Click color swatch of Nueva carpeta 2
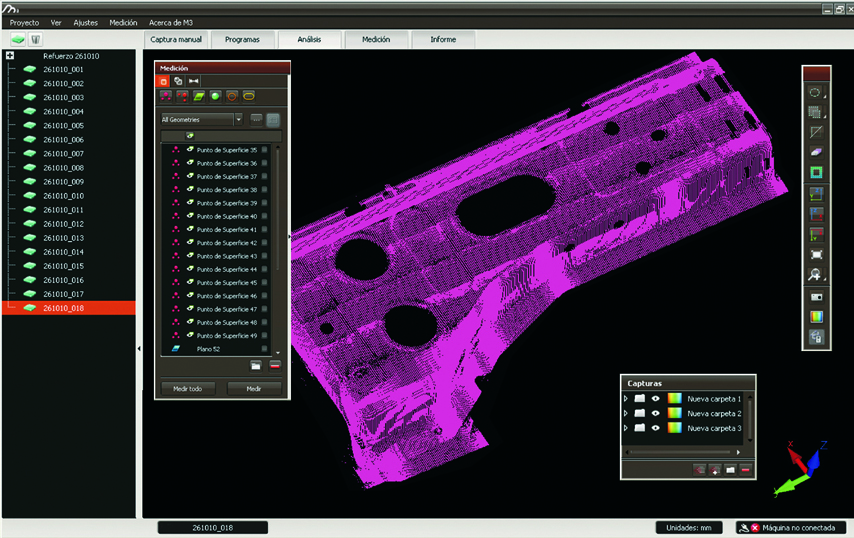Image resolution: width=854 pixels, height=538 pixels. click(x=674, y=413)
